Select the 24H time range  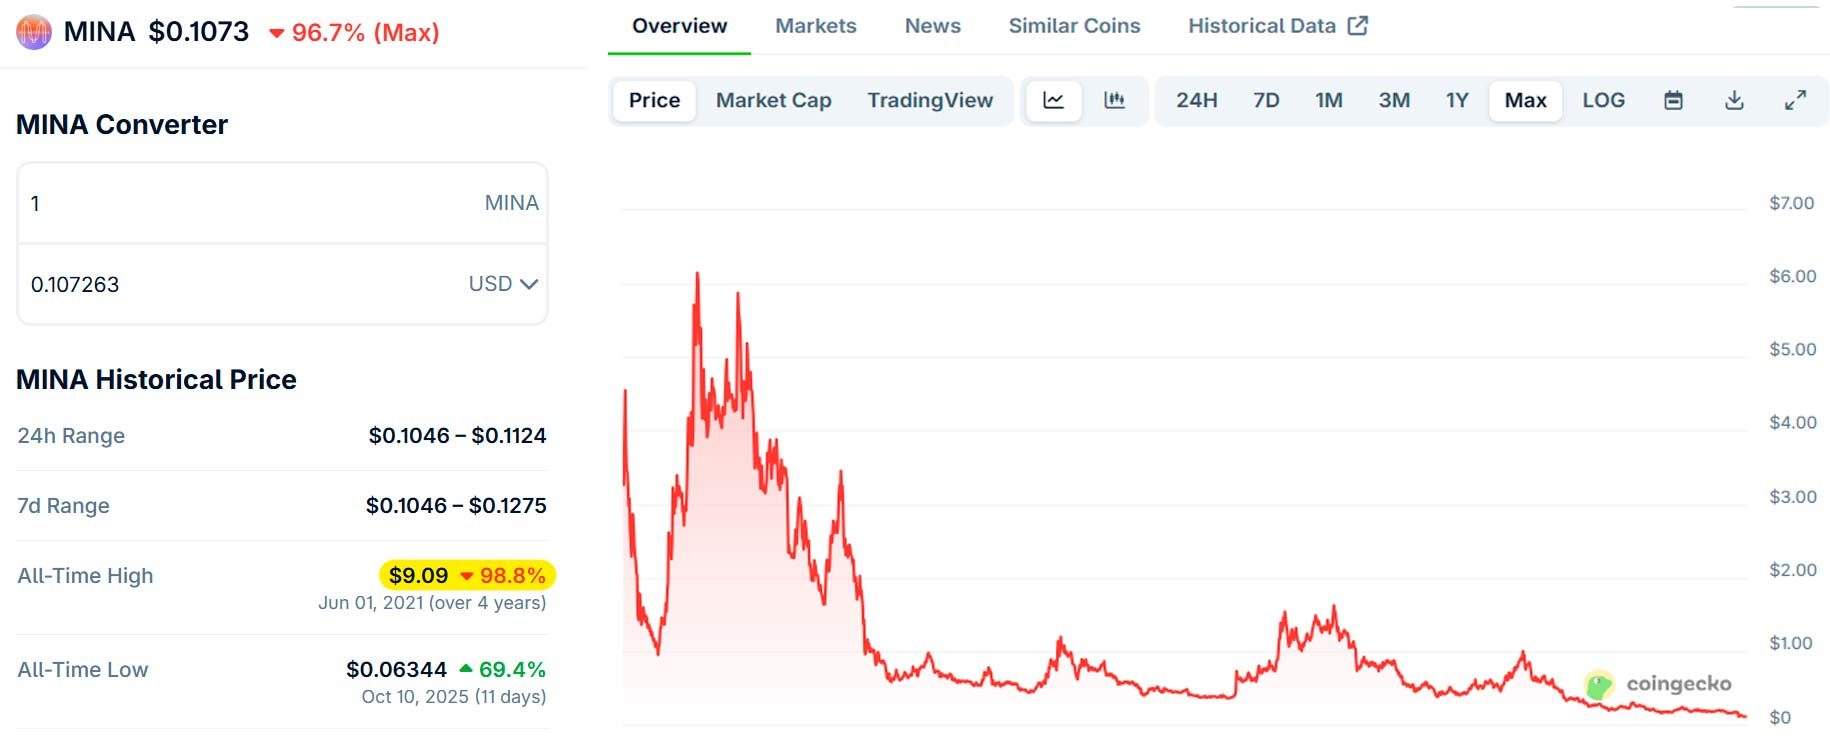coord(1196,100)
